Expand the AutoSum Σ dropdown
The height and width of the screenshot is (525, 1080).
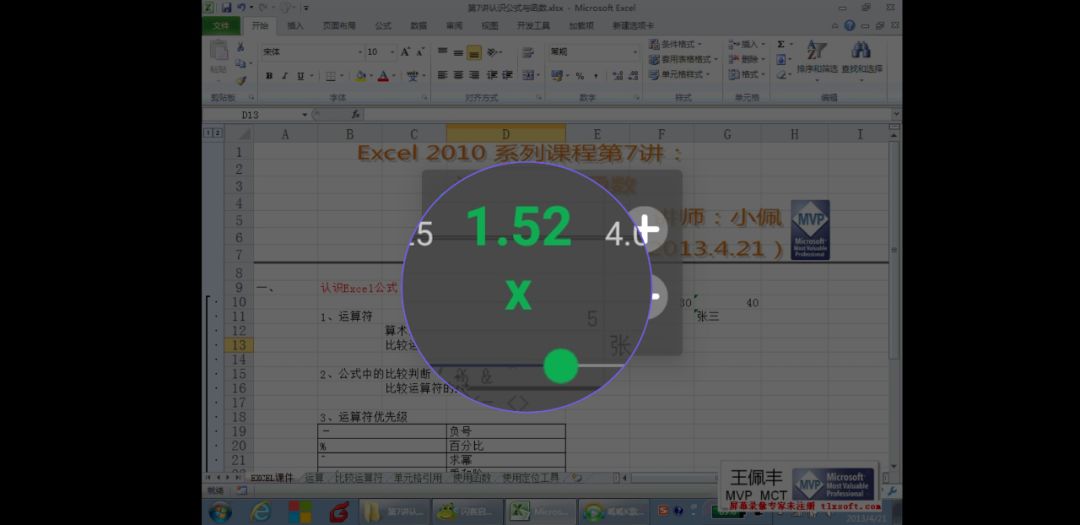[x=791, y=44]
